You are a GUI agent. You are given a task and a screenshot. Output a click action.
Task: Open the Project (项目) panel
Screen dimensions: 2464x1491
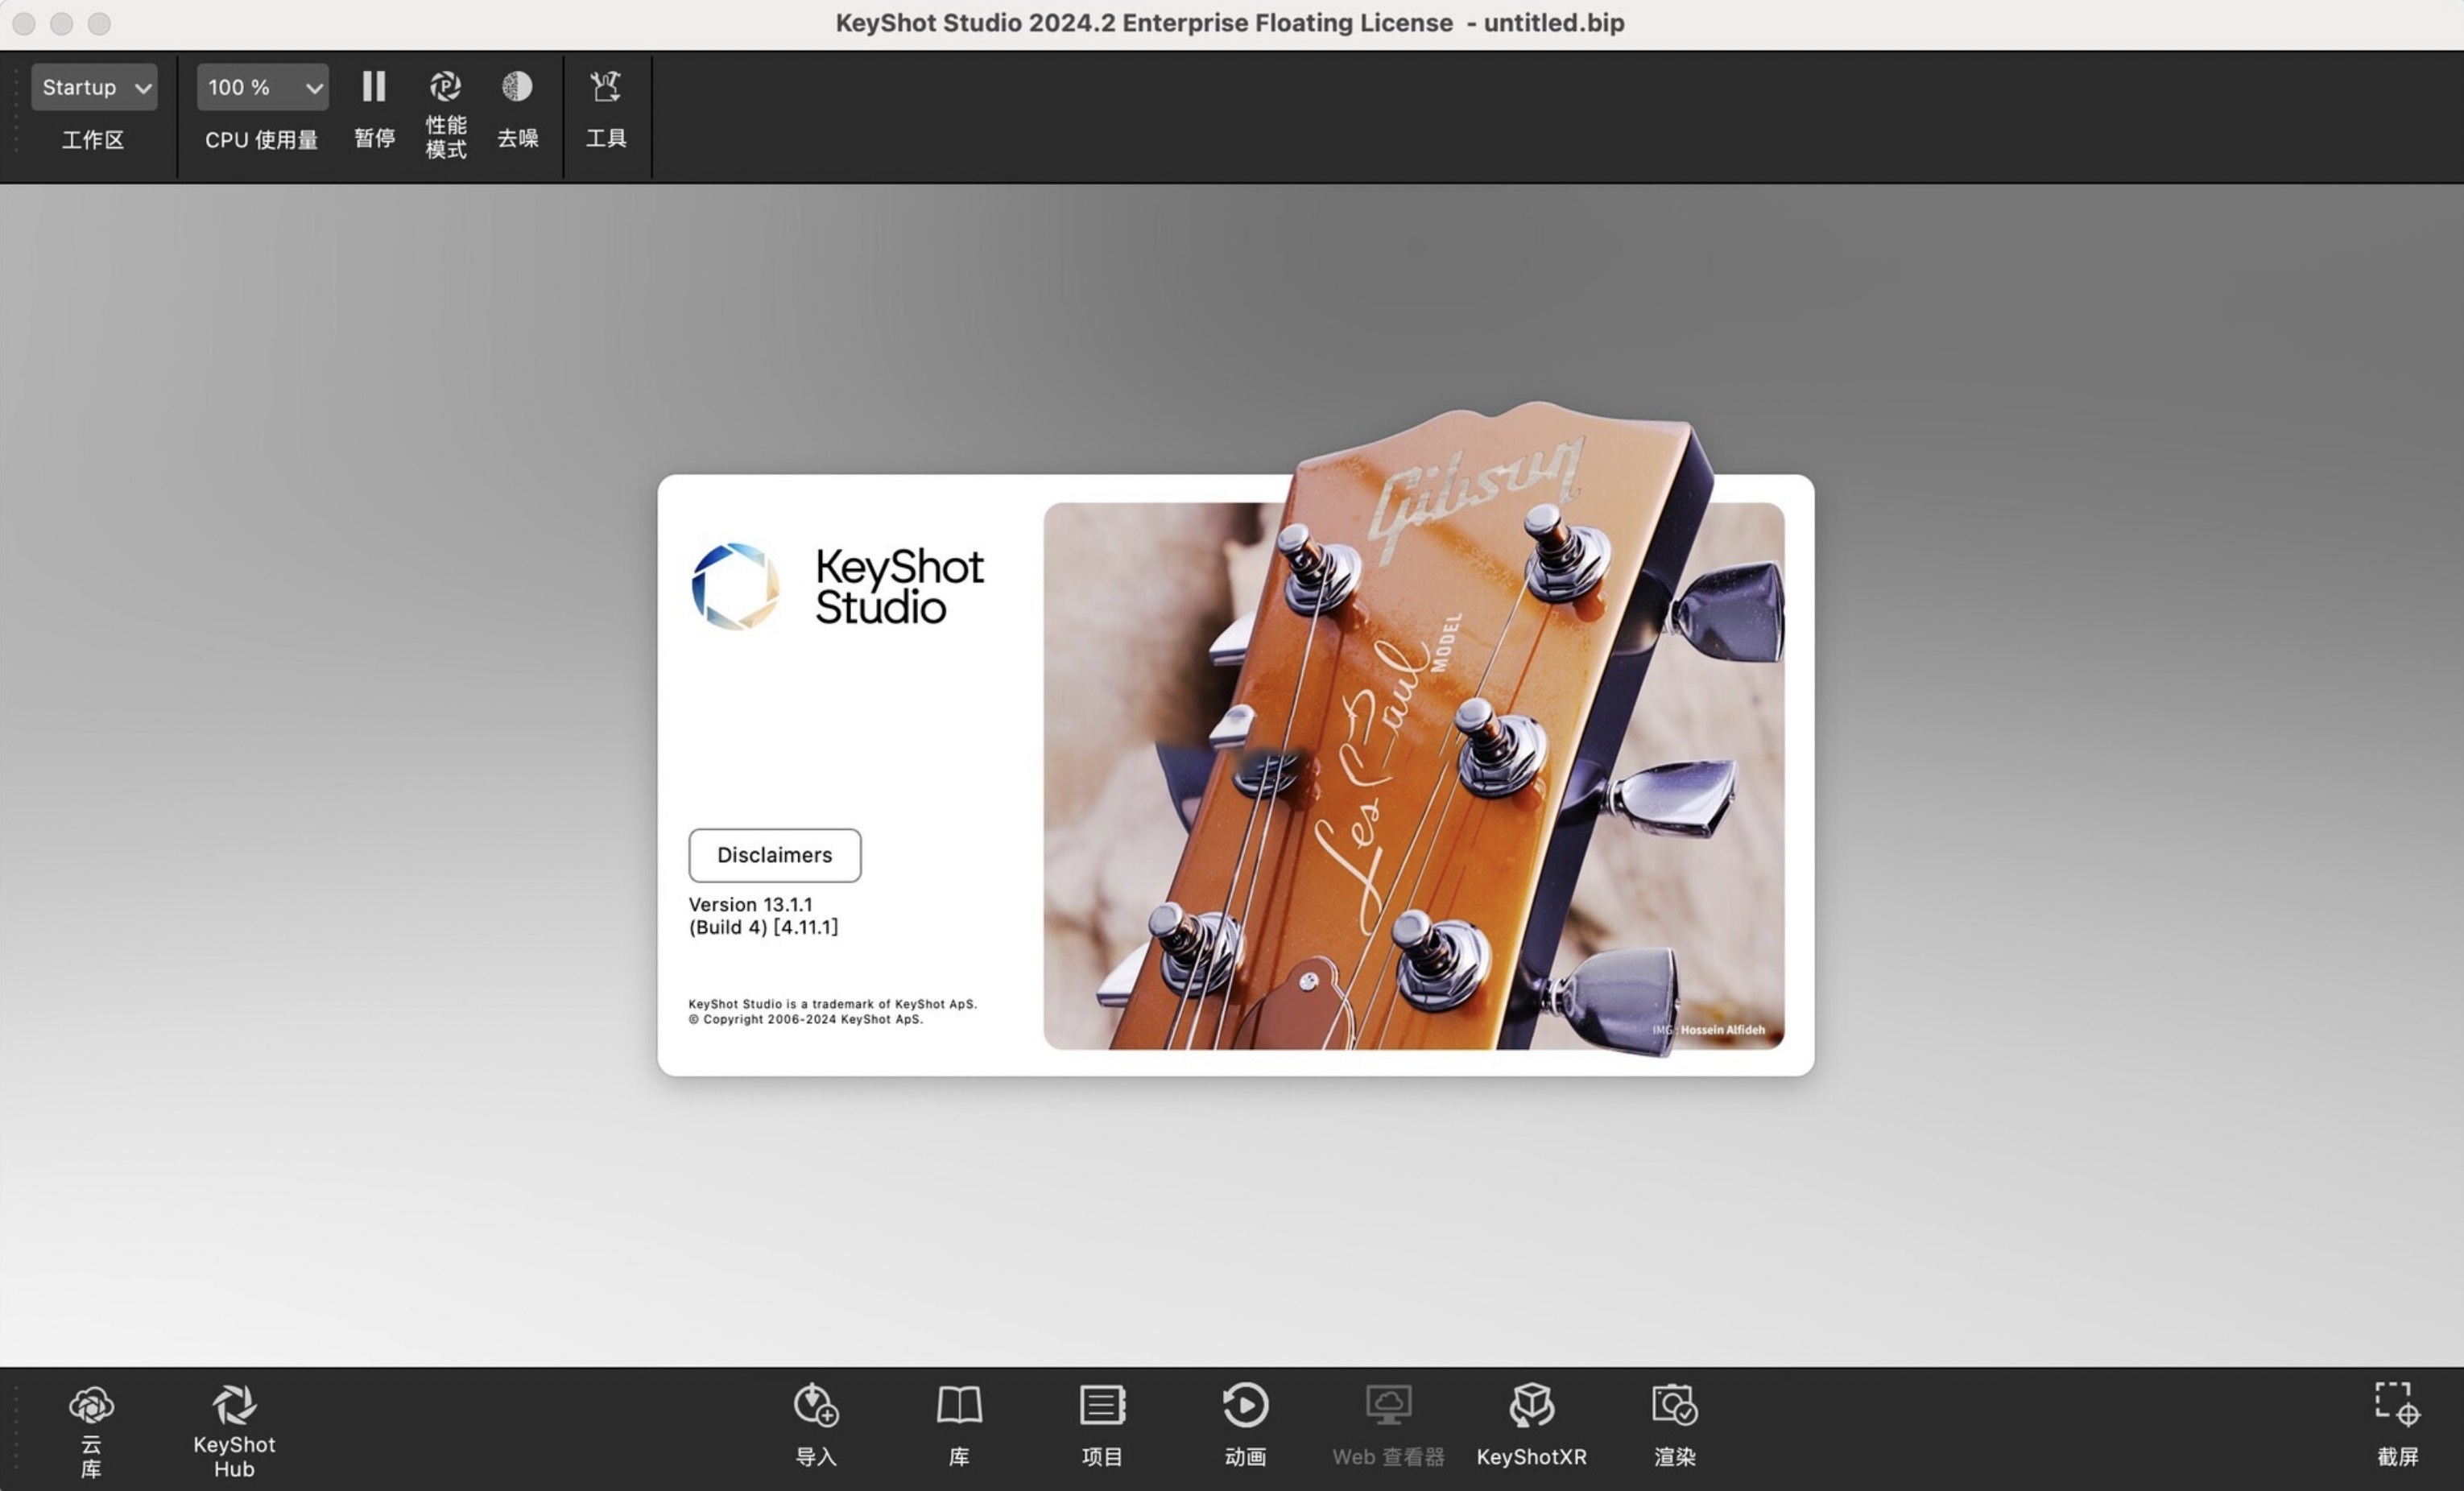pyautogui.click(x=1102, y=1406)
